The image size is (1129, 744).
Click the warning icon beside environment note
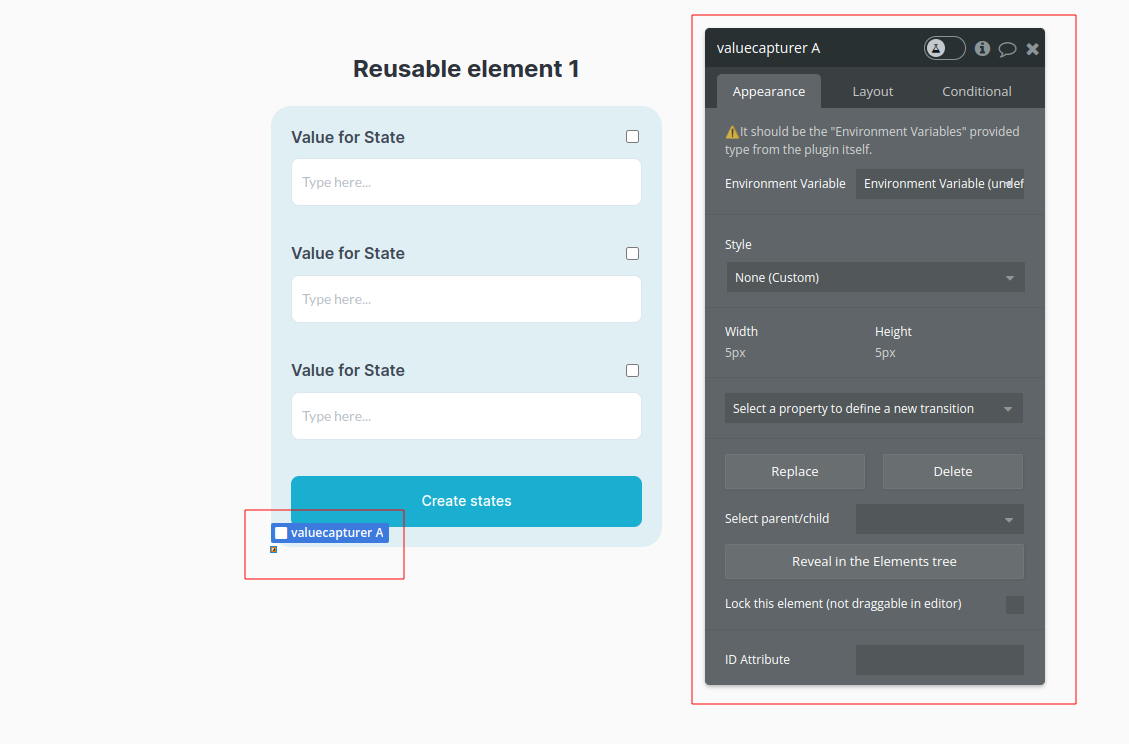tap(732, 132)
